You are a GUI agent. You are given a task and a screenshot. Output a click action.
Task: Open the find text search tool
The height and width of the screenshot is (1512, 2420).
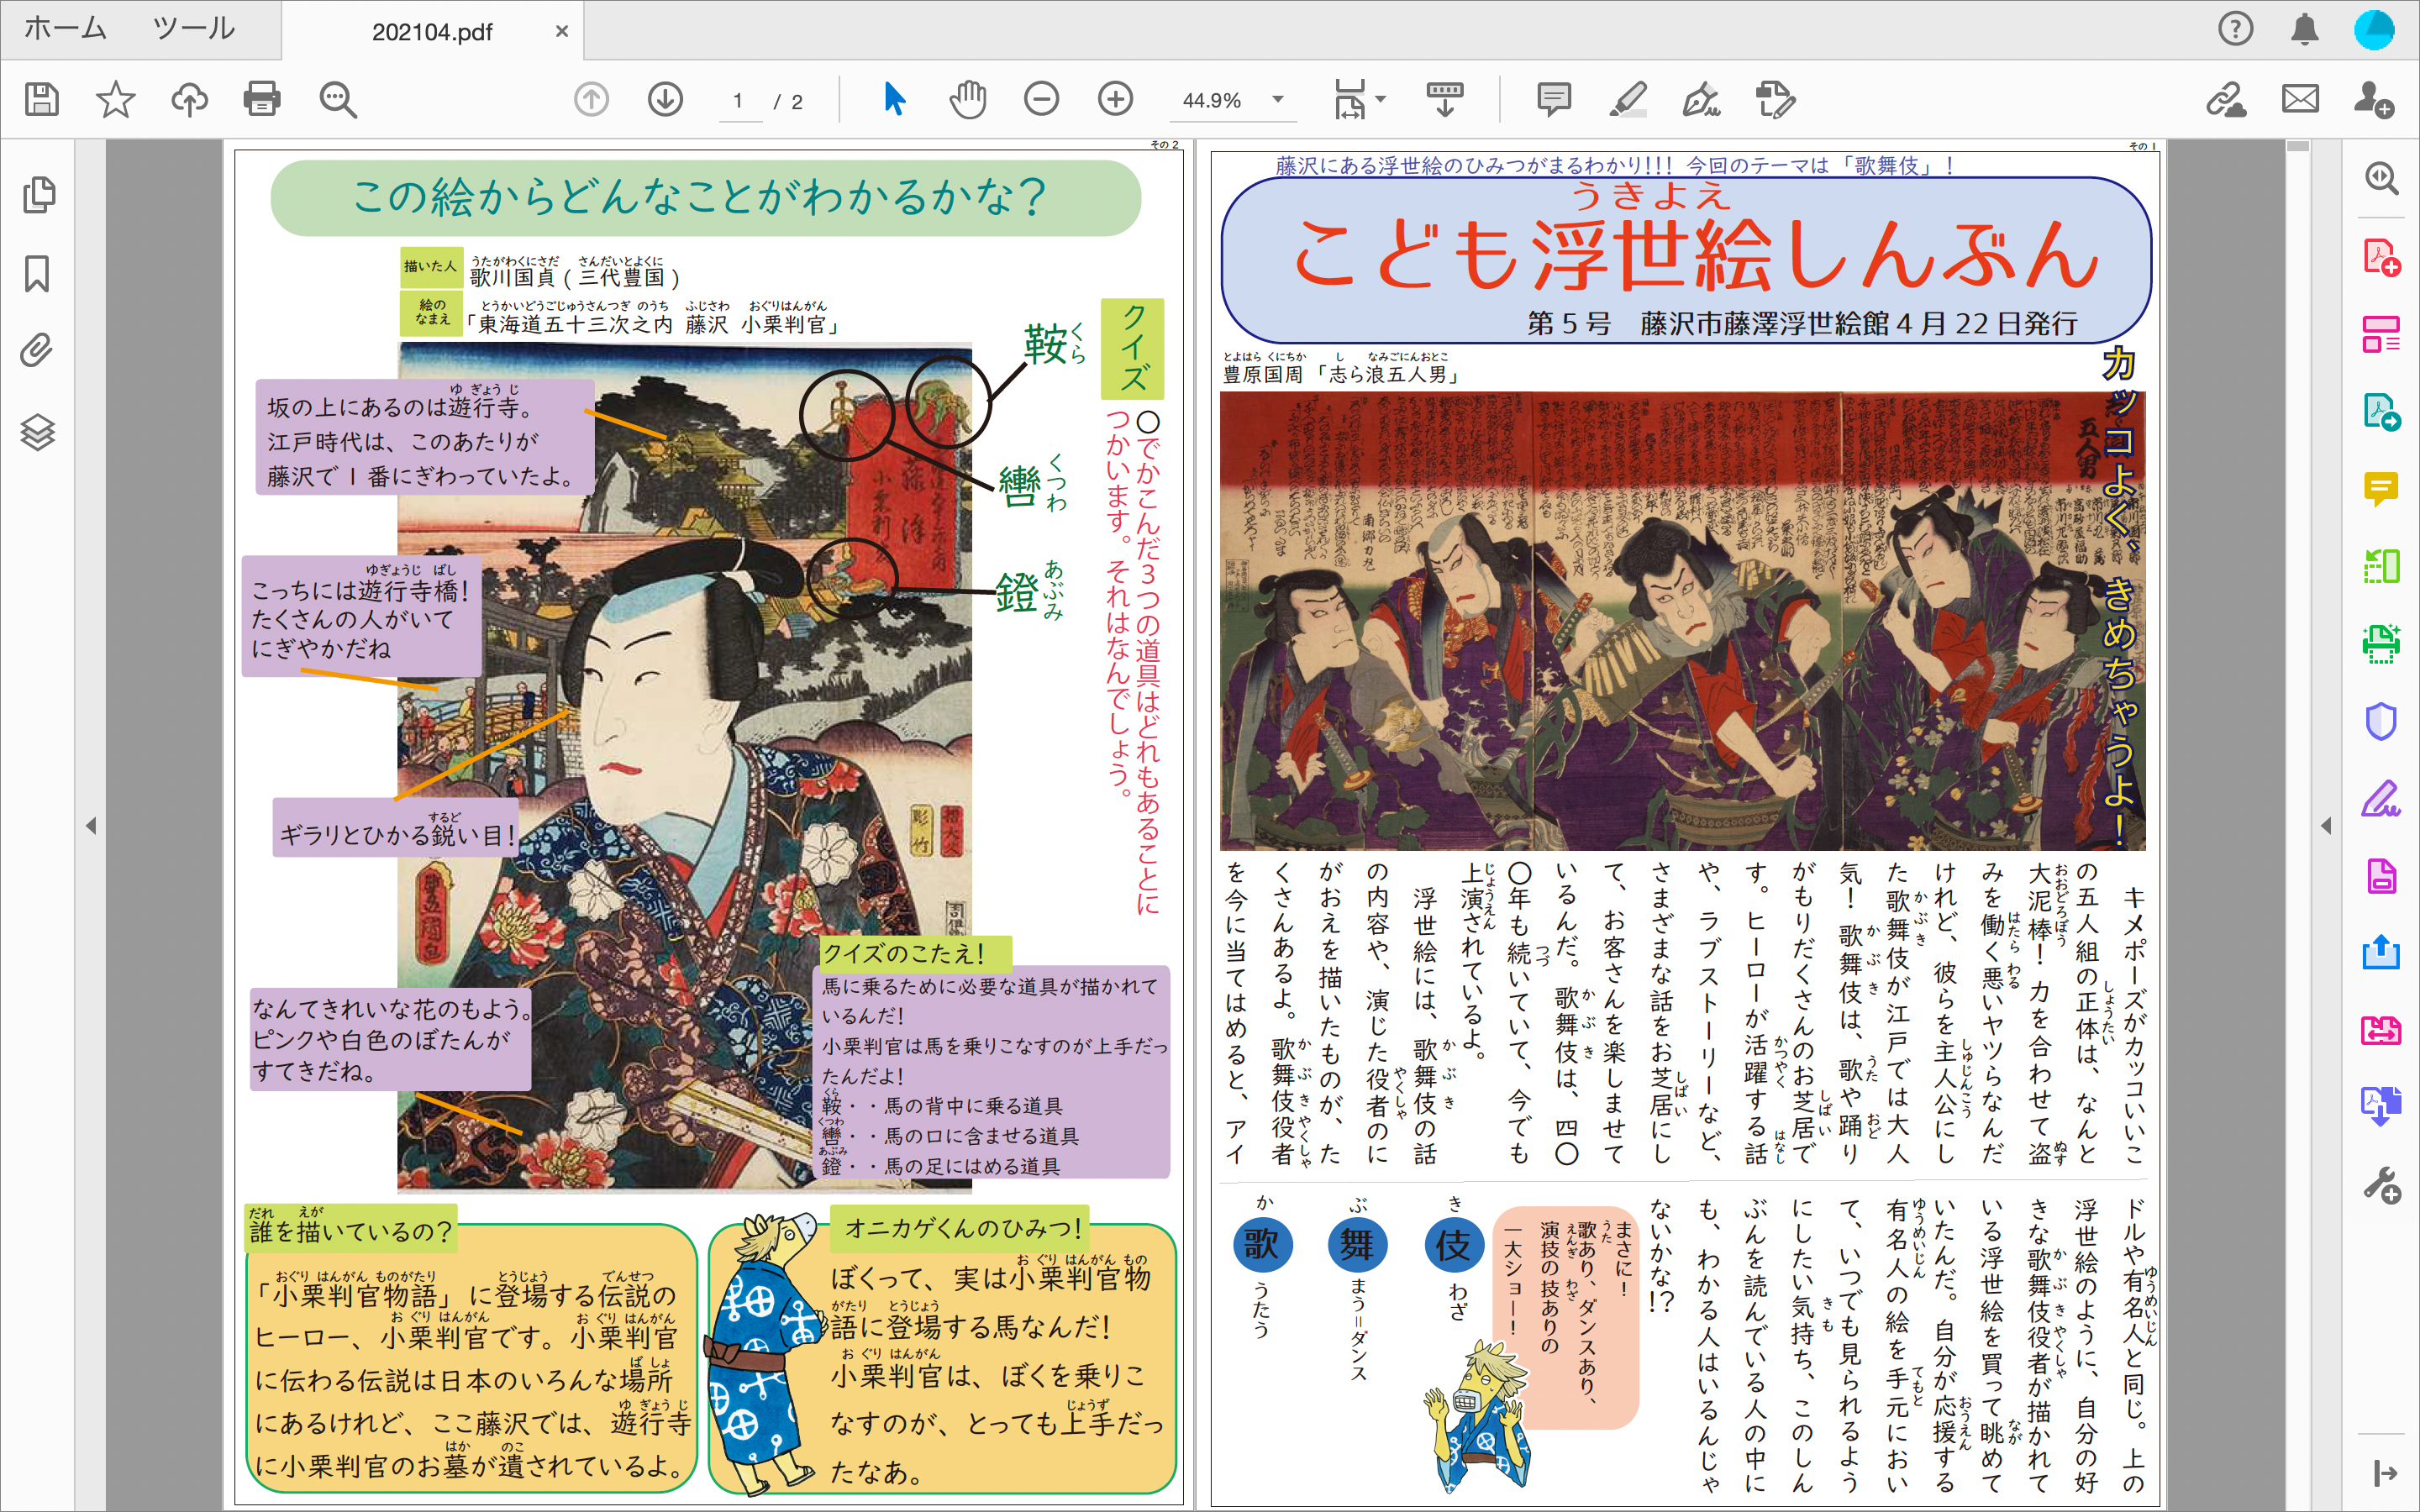point(337,100)
